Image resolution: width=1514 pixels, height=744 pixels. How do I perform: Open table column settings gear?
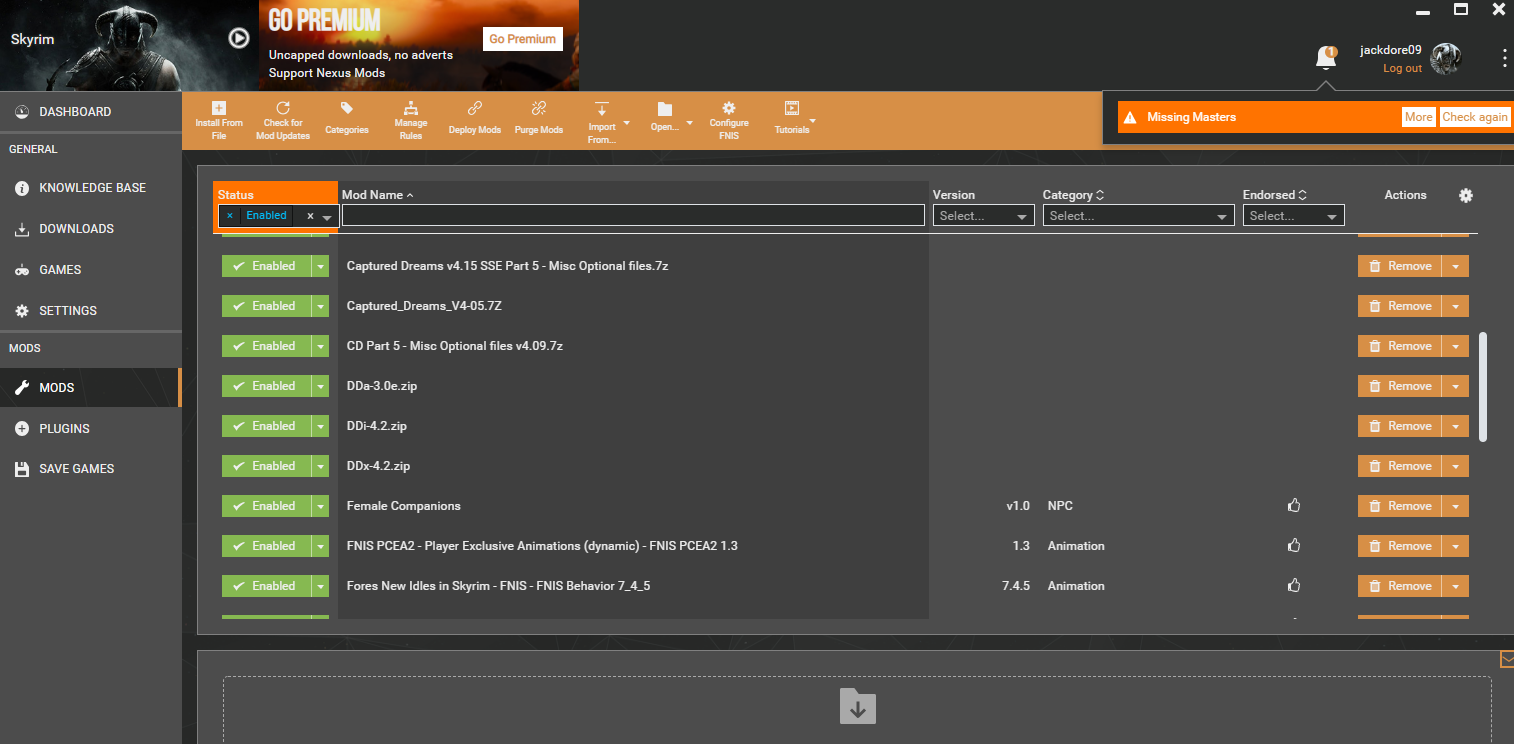point(1466,195)
